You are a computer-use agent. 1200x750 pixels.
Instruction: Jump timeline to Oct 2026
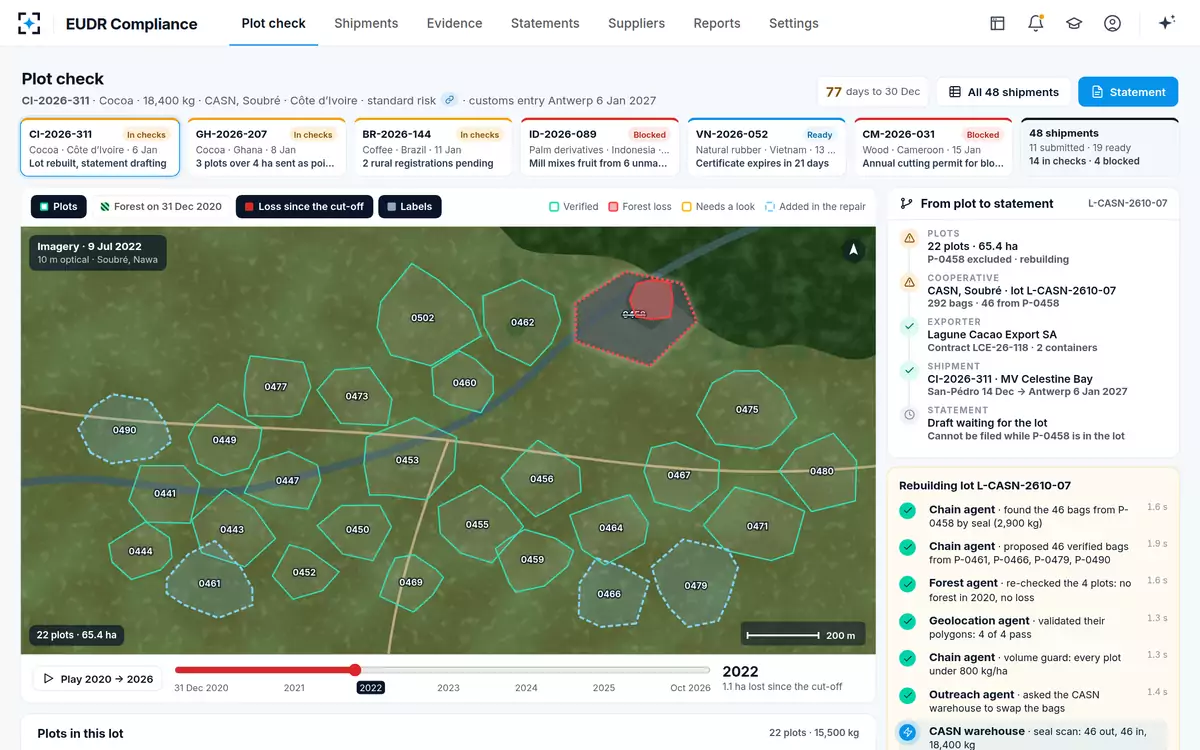pos(691,688)
